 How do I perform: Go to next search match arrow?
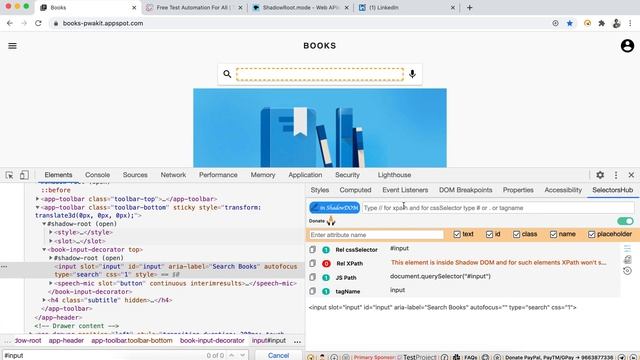pyautogui.click(x=242, y=355)
